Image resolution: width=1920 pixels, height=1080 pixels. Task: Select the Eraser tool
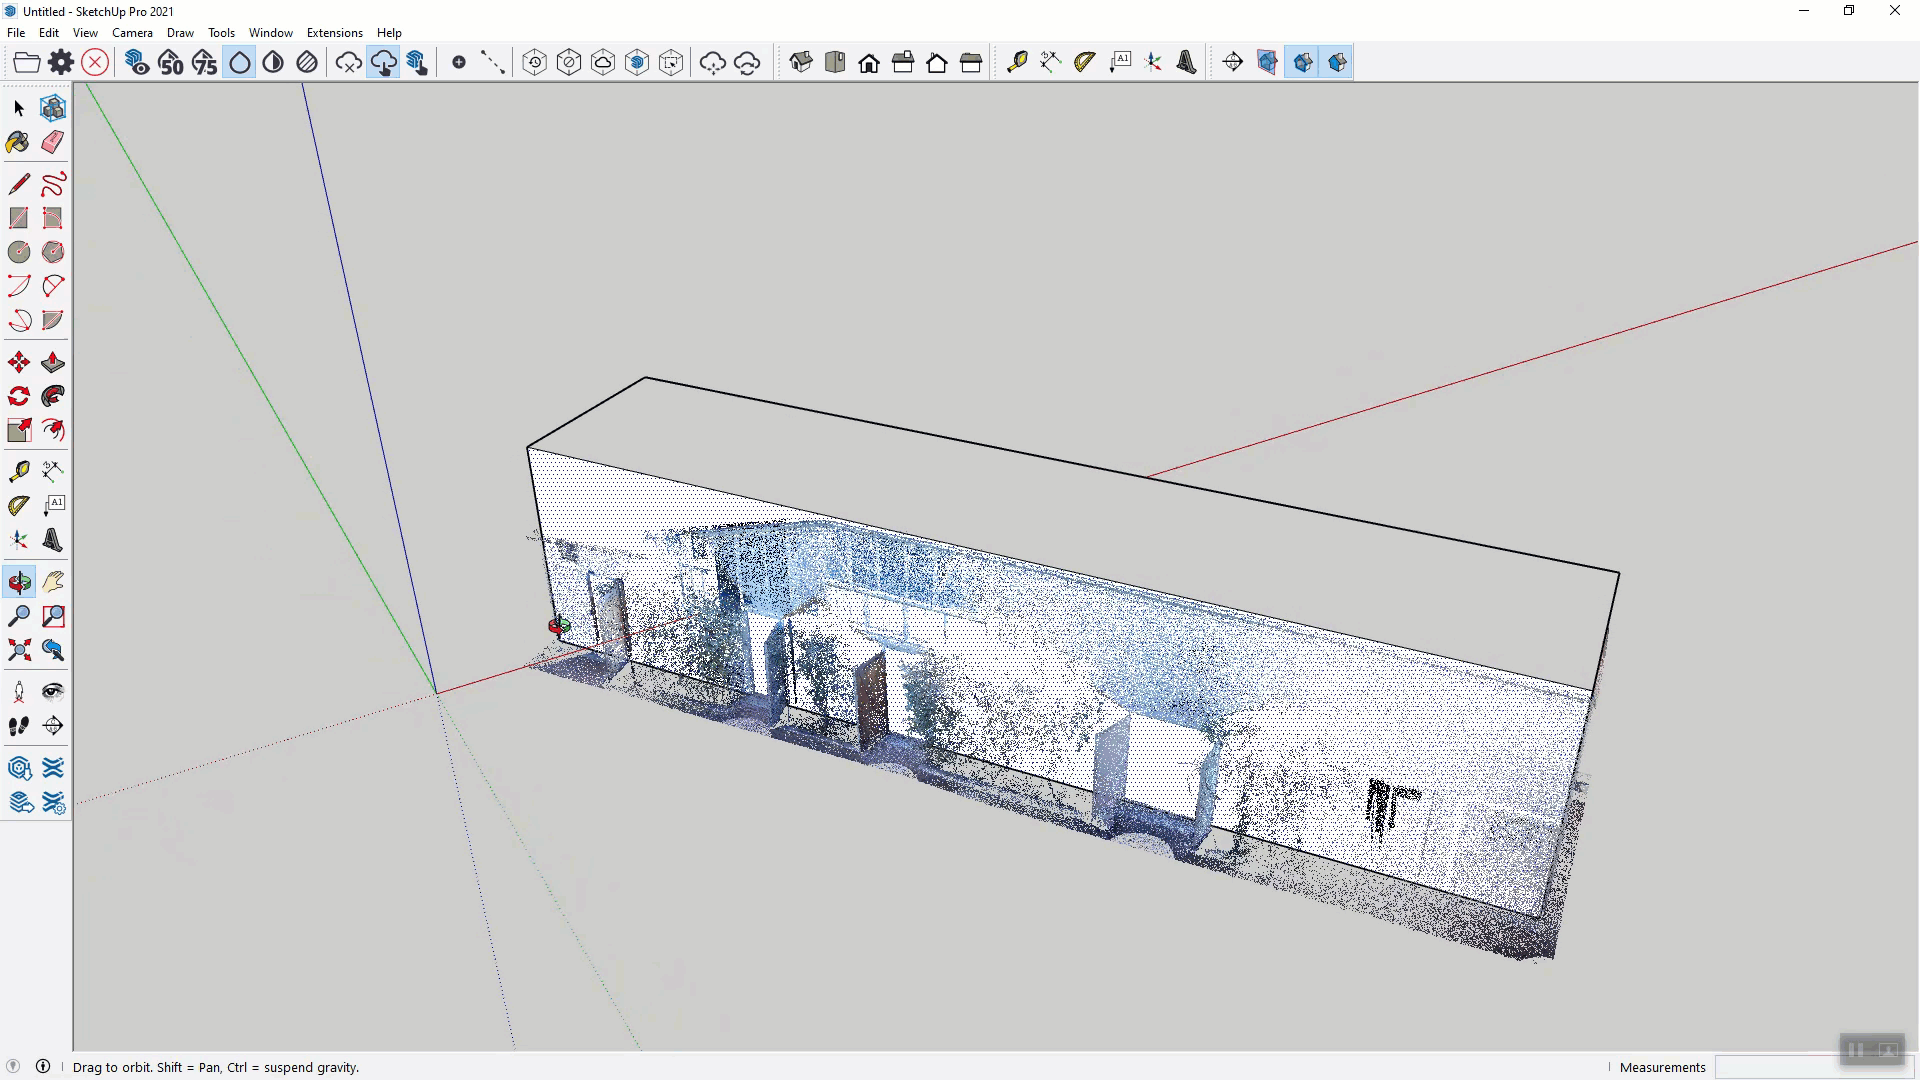pyautogui.click(x=53, y=142)
